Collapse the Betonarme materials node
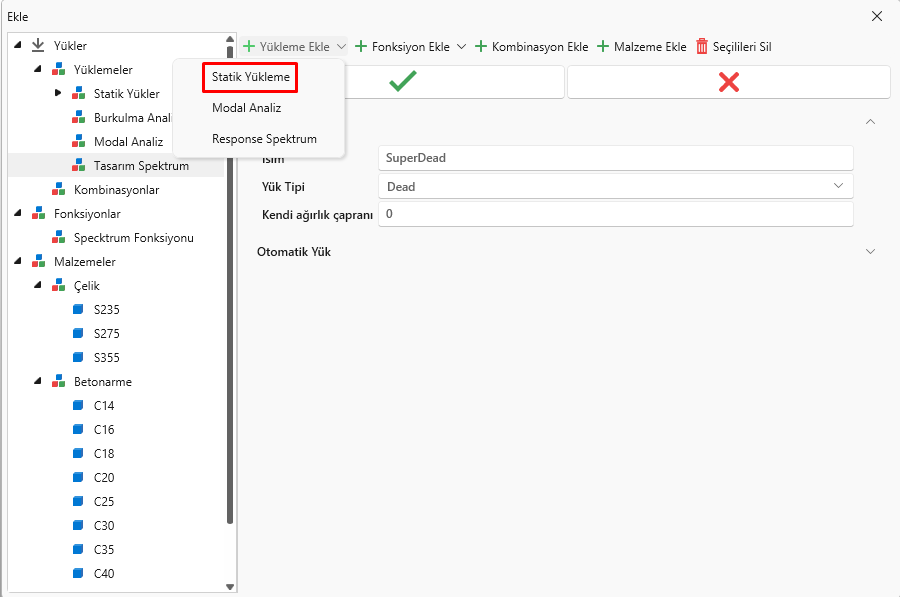900x597 pixels. click(38, 382)
